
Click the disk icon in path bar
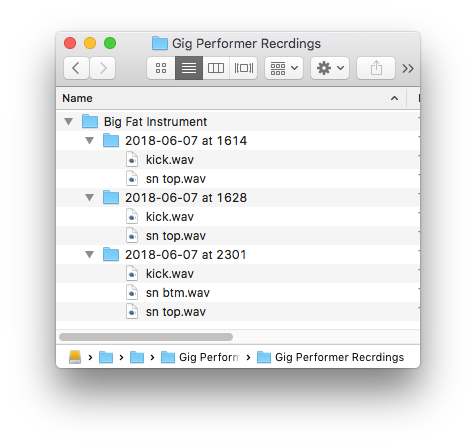75,357
